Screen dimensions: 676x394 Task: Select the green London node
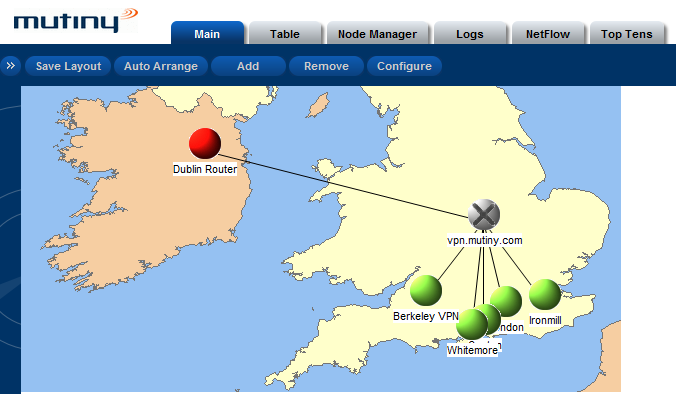tap(506, 301)
